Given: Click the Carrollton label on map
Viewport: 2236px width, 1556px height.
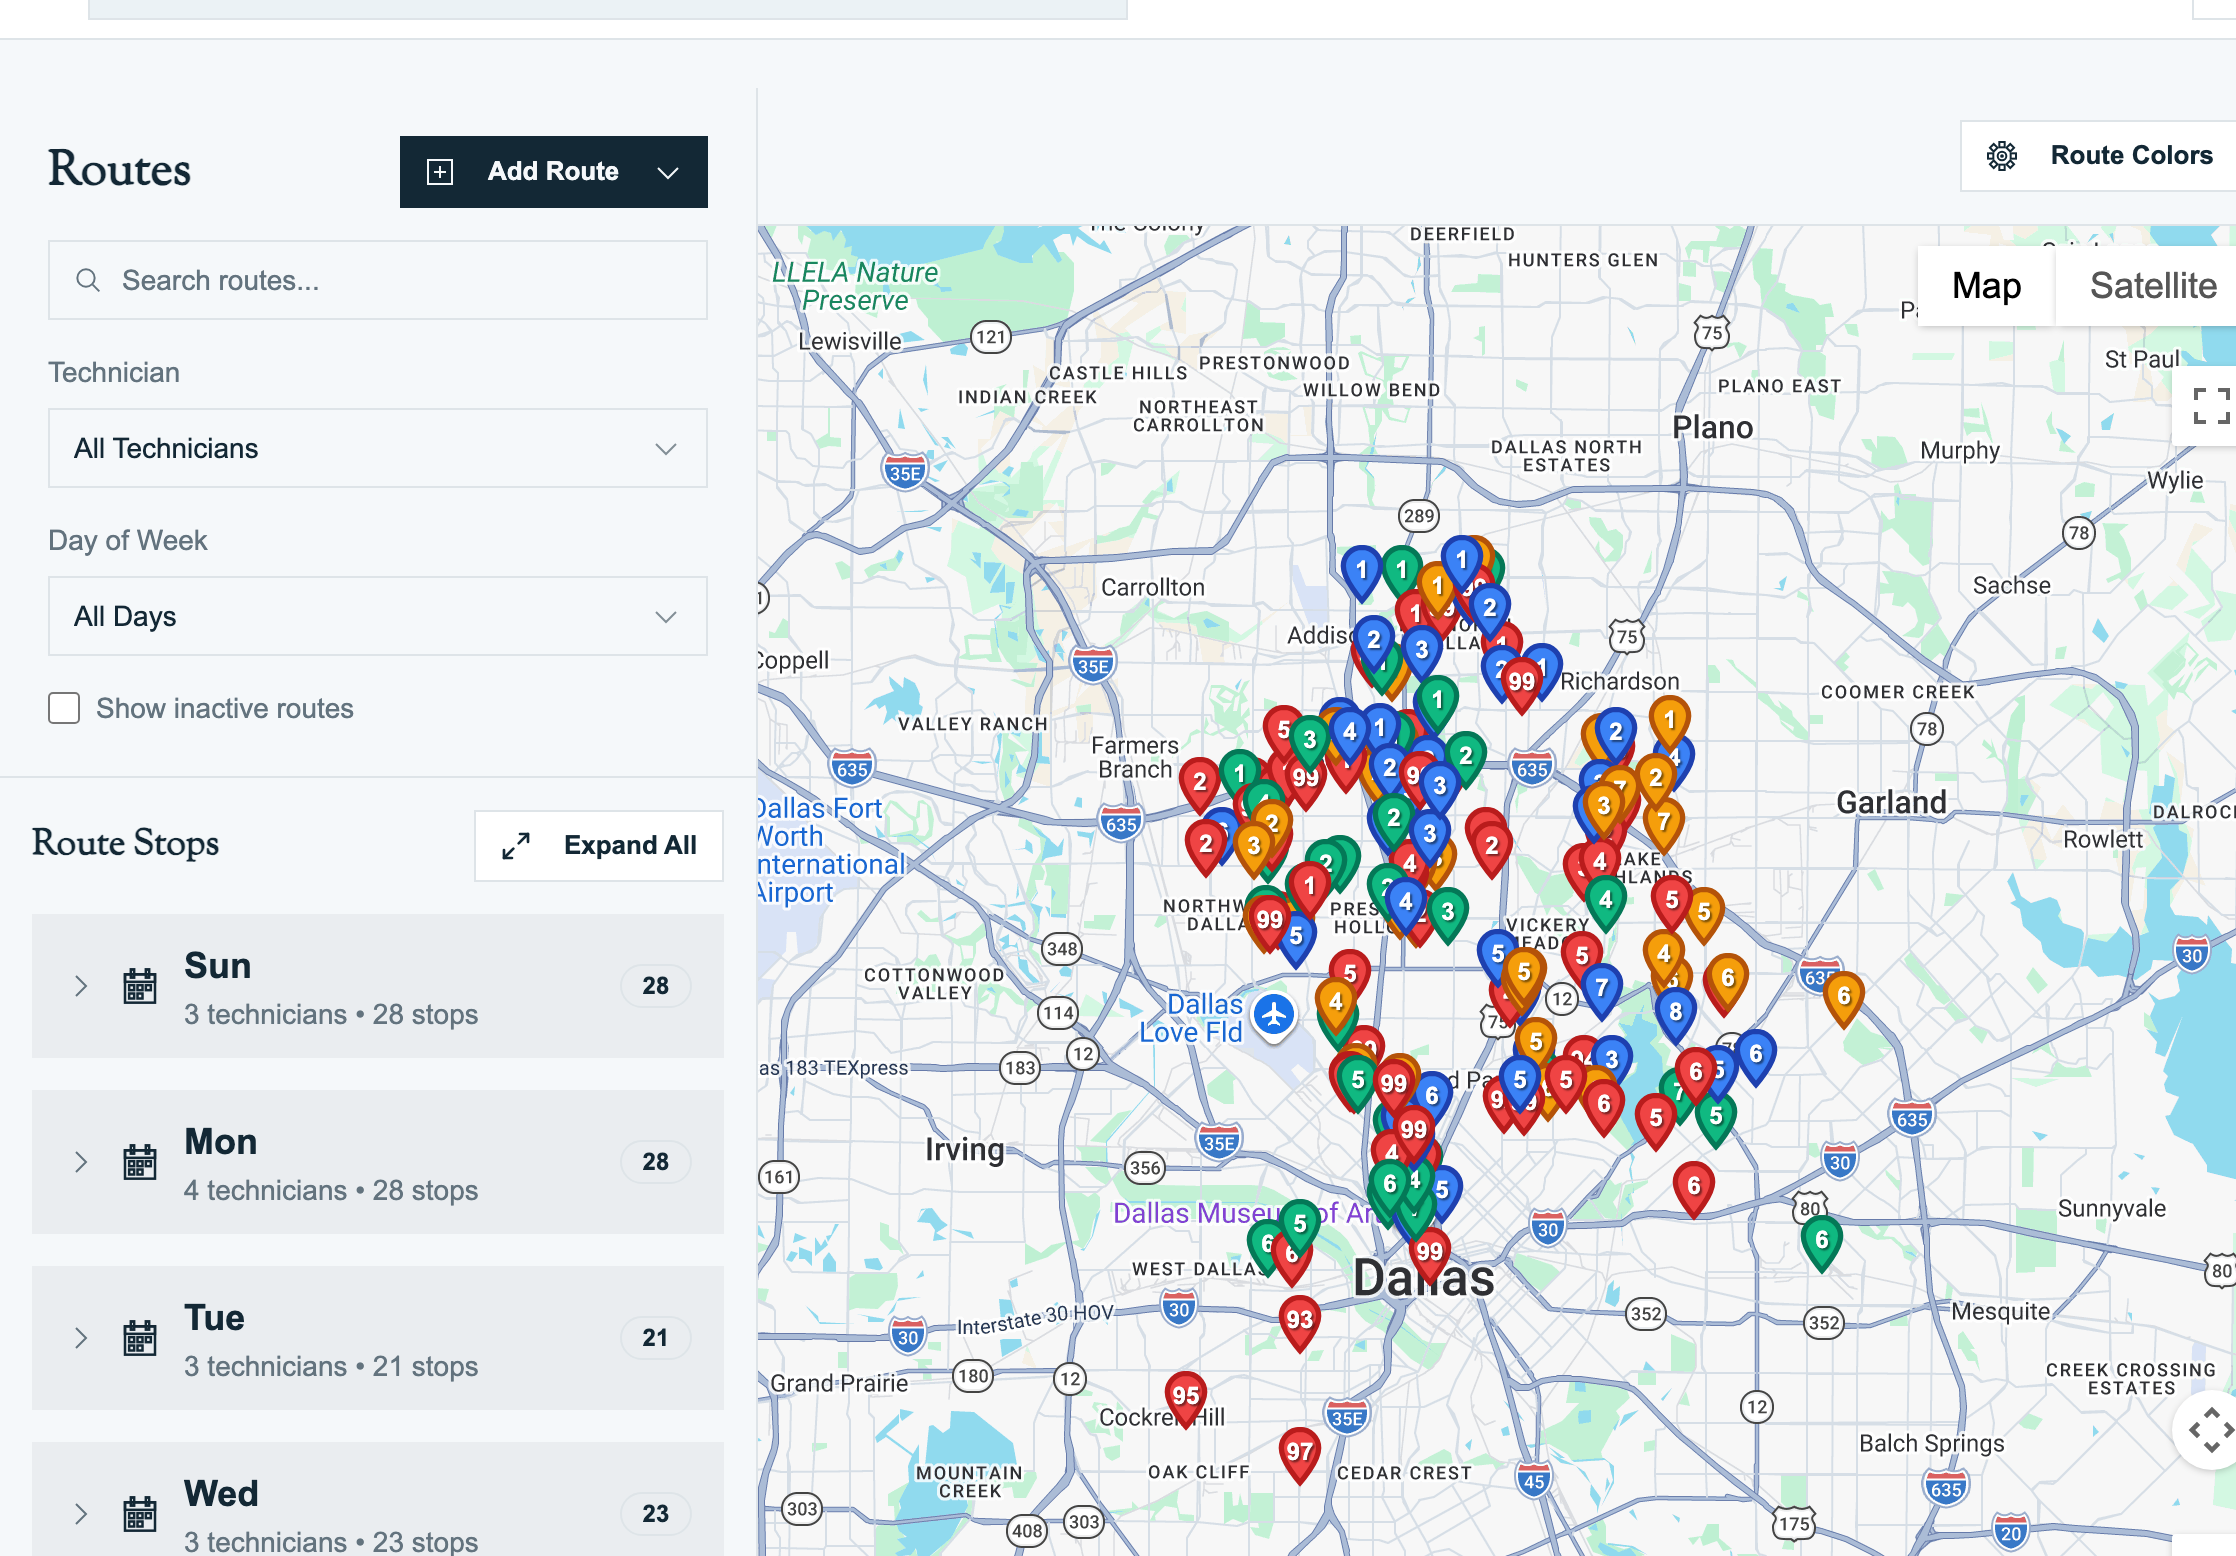Looking at the screenshot, I should click(x=1153, y=588).
